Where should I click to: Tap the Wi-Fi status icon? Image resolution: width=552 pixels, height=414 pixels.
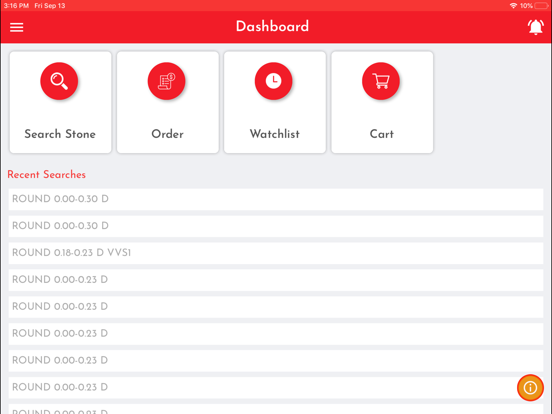pyautogui.click(x=513, y=5)
